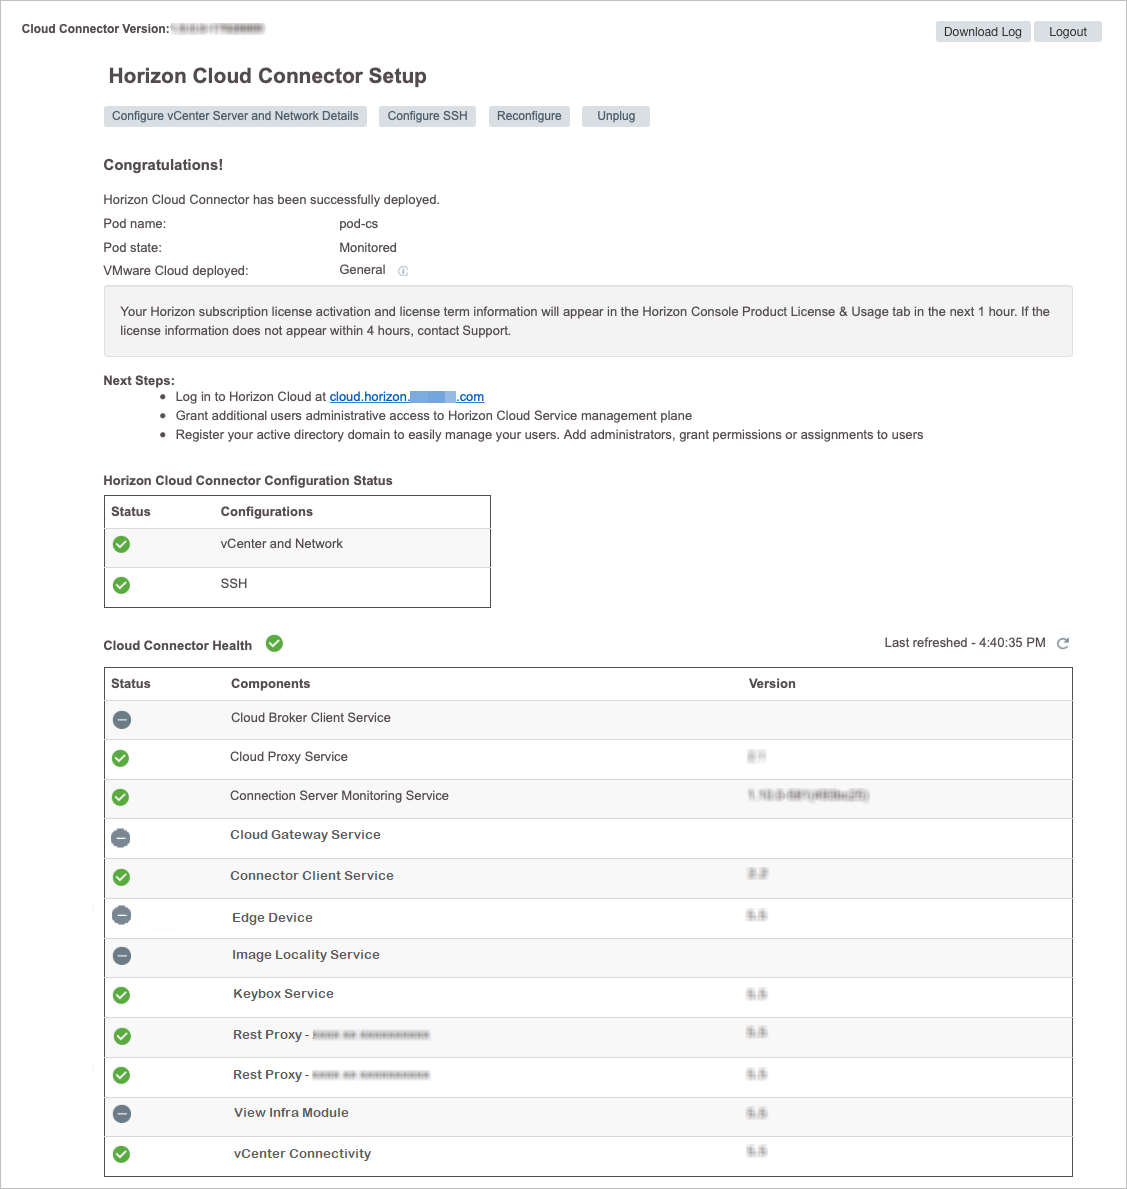Select the Edge Device text
This screenshot has height=1189, width=1127.
pos(272,918)
